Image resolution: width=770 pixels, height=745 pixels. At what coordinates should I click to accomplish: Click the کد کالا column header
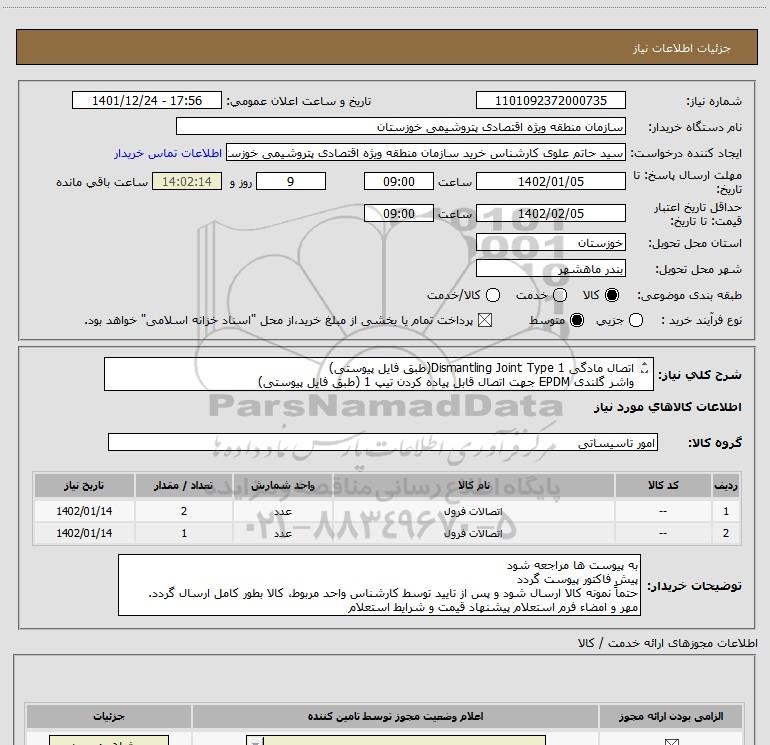[663, 485]
